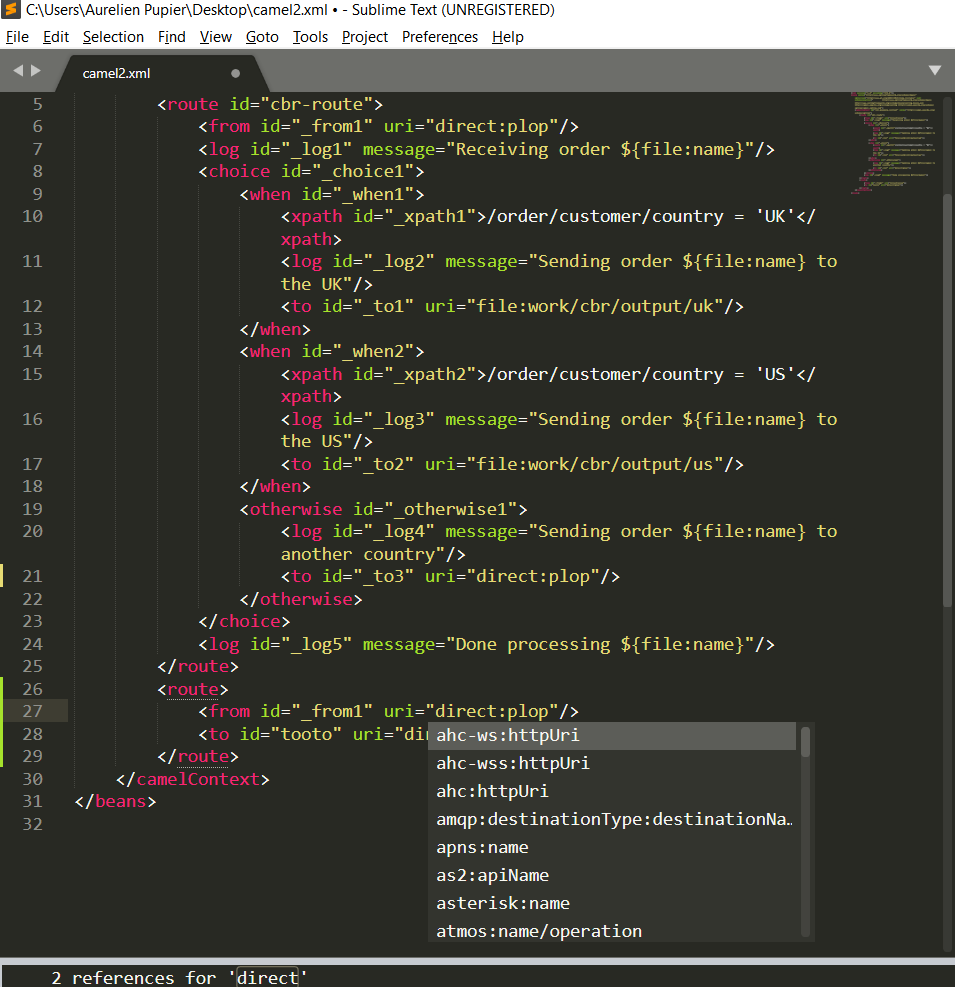Click the Sublime Text app icon
Viewport: 955px width, 987px height.
pyautogui.click(x=11, y=10)
